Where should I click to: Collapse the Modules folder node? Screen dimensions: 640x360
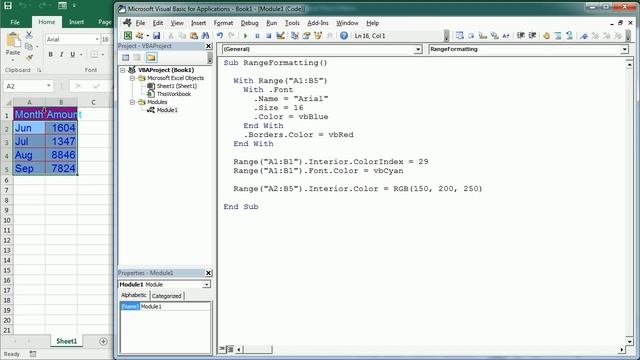pos(132,102)
